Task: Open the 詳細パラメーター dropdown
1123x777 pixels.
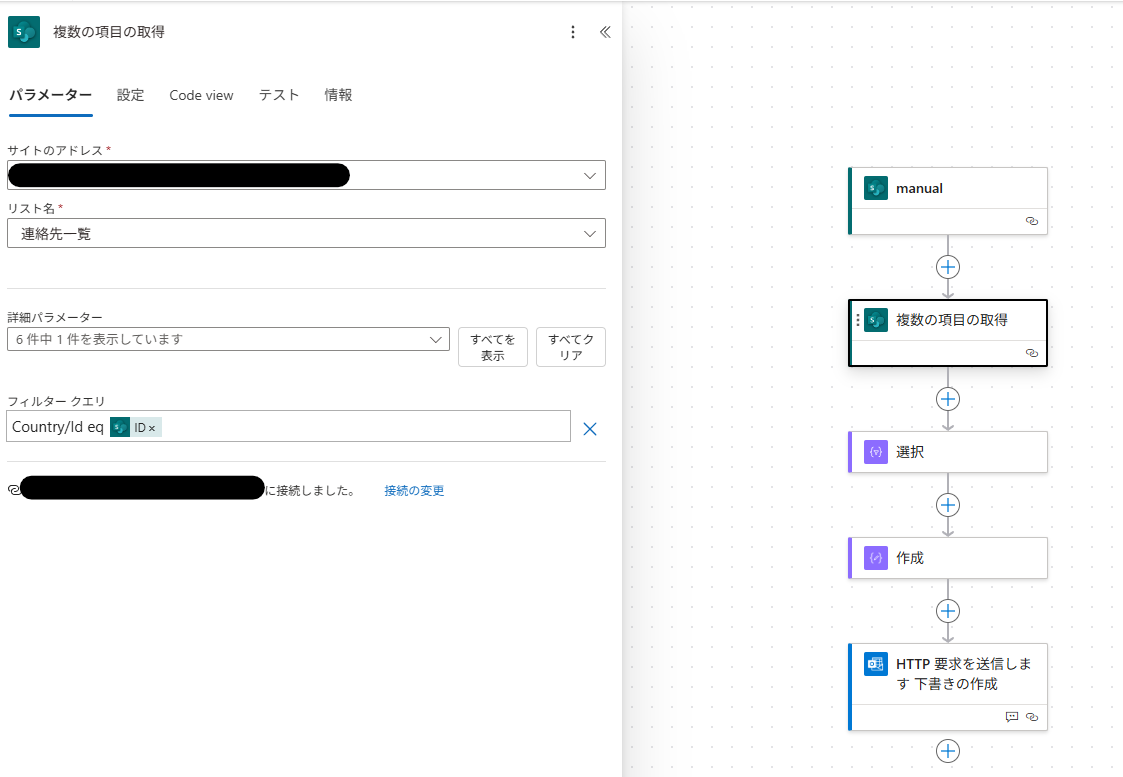Action: pos(228,339)
